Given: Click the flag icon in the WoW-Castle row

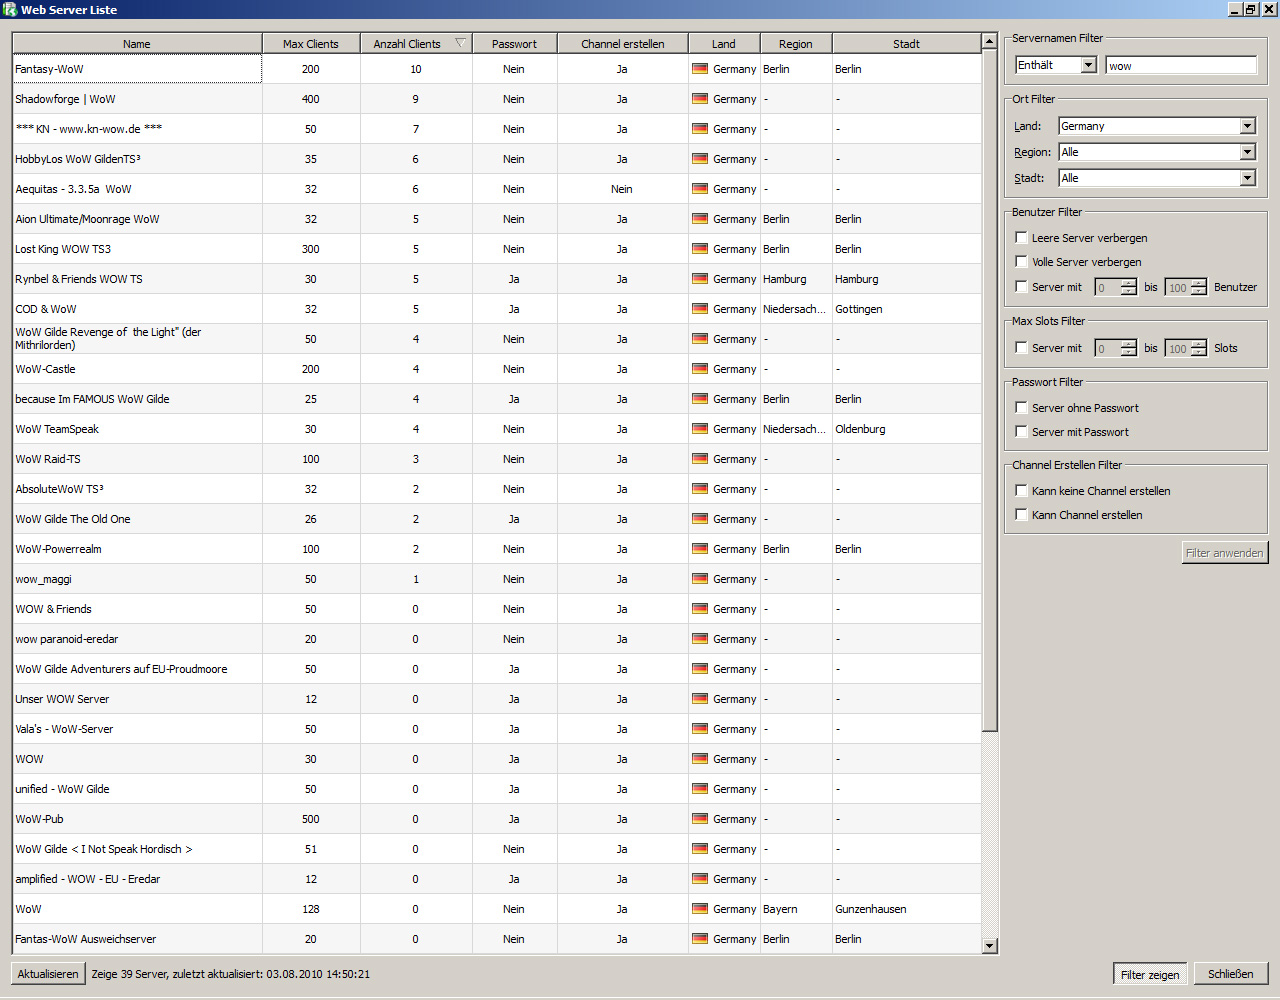Looking at the screenshot, I should (x=700, y=369).
